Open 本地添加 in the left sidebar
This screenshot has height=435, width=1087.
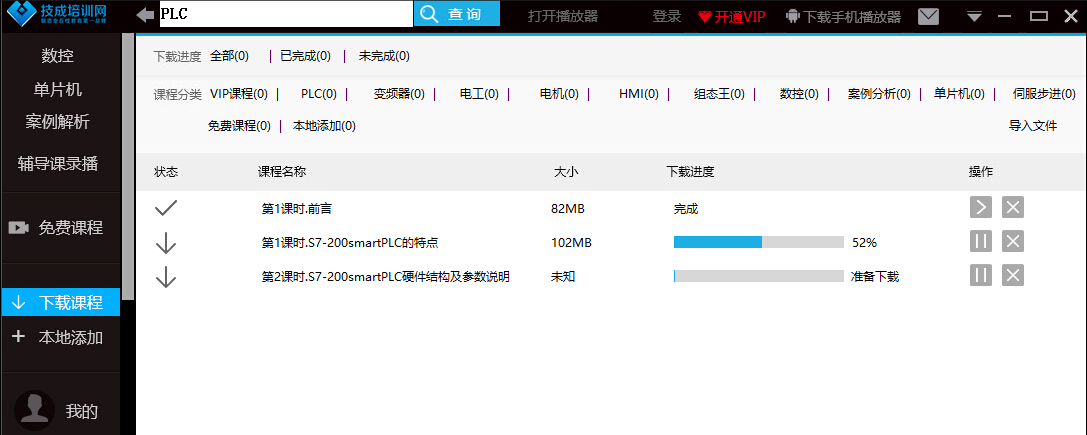tap(60, 337)
